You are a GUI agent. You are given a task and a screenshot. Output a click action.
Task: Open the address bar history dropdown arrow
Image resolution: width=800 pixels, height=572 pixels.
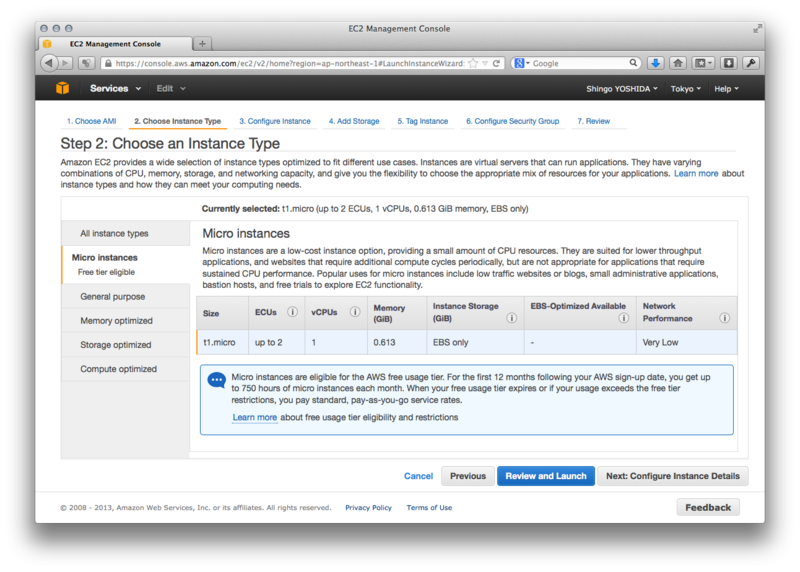(x=485, y=63)
